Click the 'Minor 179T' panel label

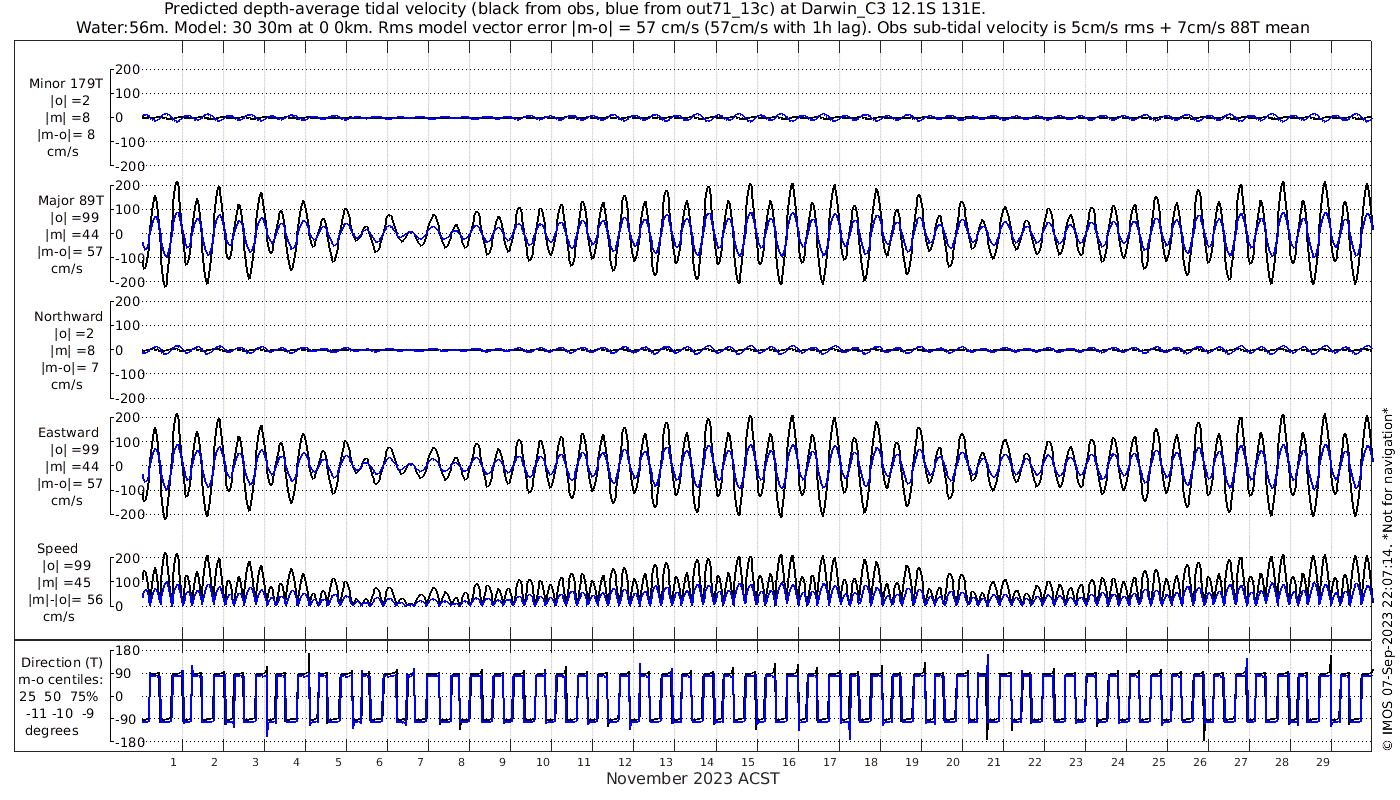pos(65,83)
